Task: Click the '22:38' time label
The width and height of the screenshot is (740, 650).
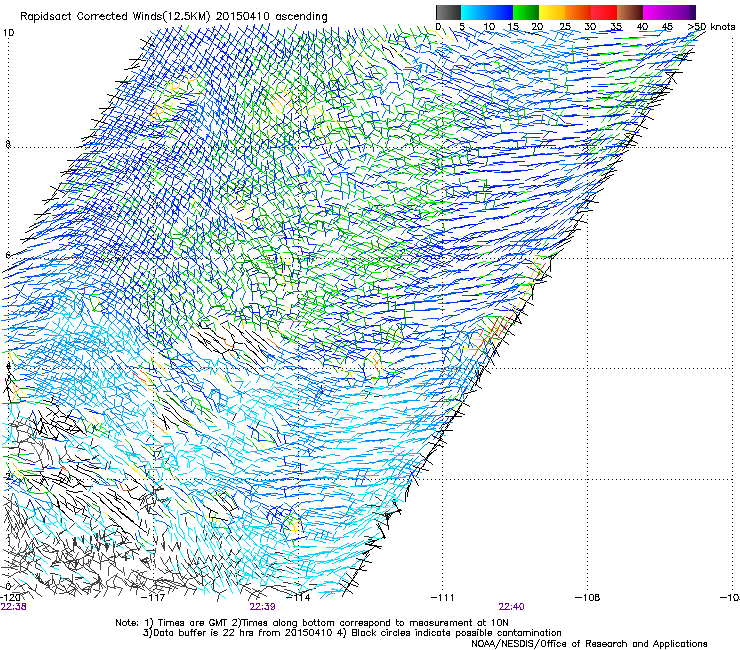Action: (14, 607)
